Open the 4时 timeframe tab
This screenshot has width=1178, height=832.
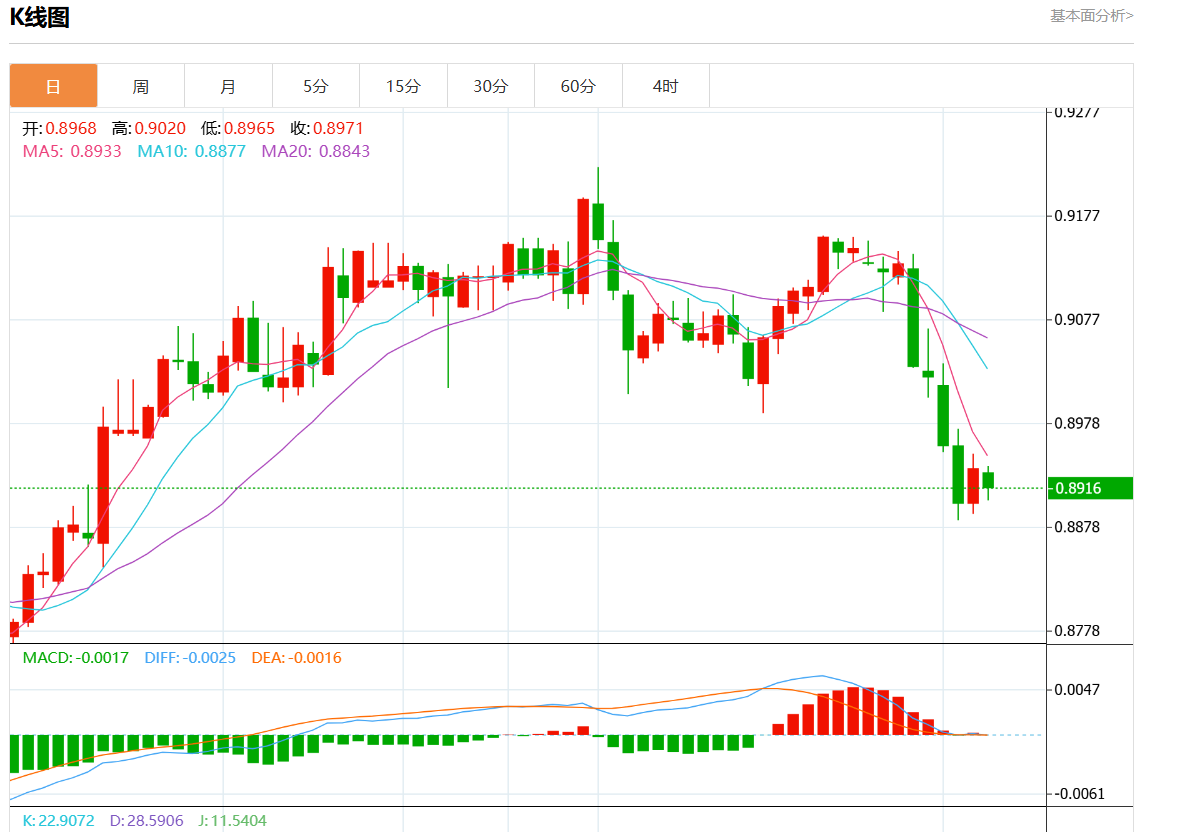666,86
